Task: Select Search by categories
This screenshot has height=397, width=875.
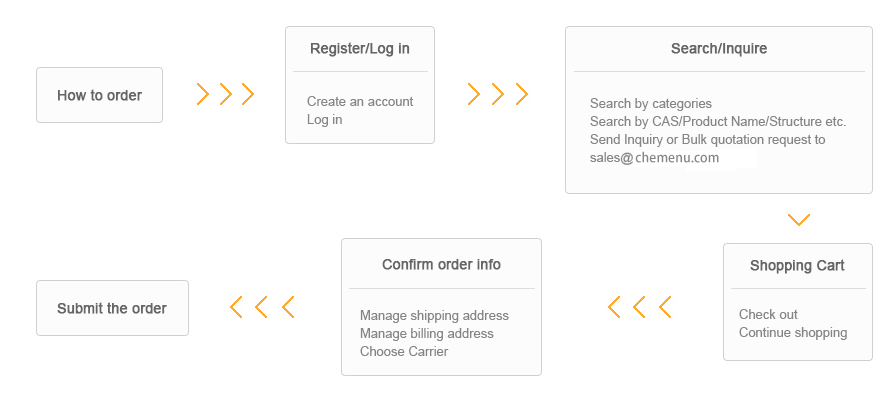Action: click(651, 103)
